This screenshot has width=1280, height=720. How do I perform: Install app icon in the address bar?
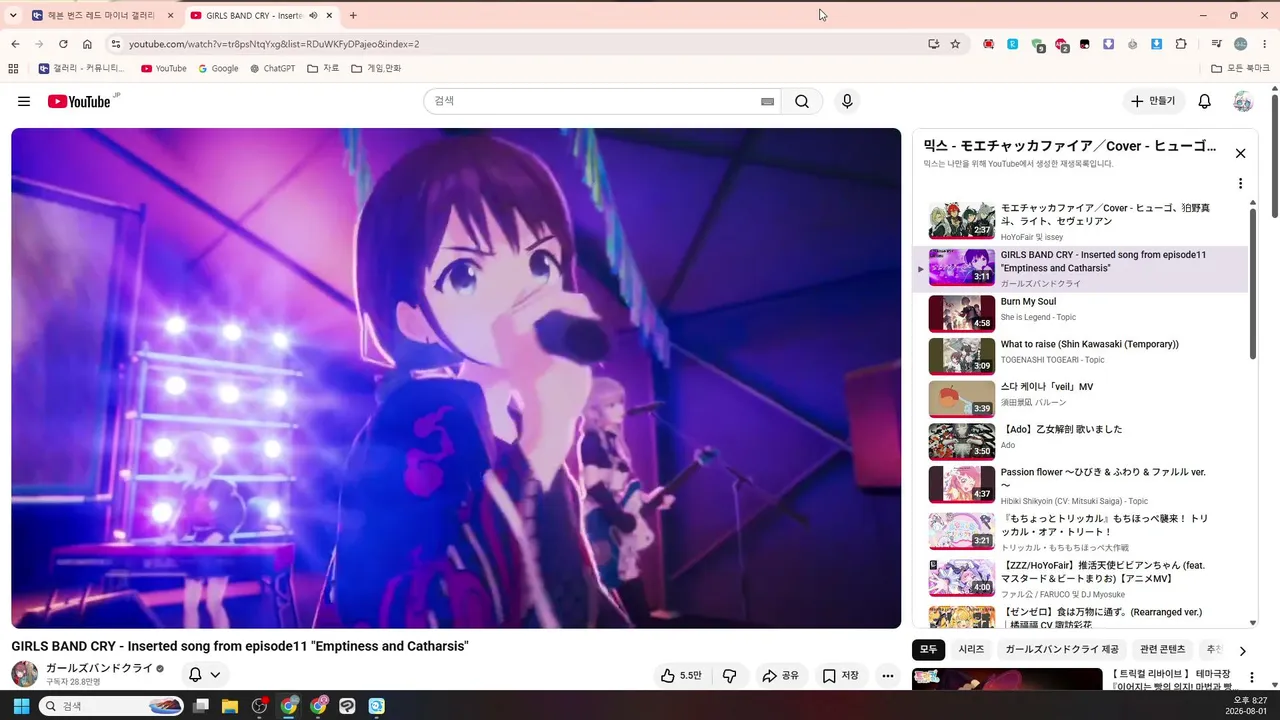click(x=933, y=44)
